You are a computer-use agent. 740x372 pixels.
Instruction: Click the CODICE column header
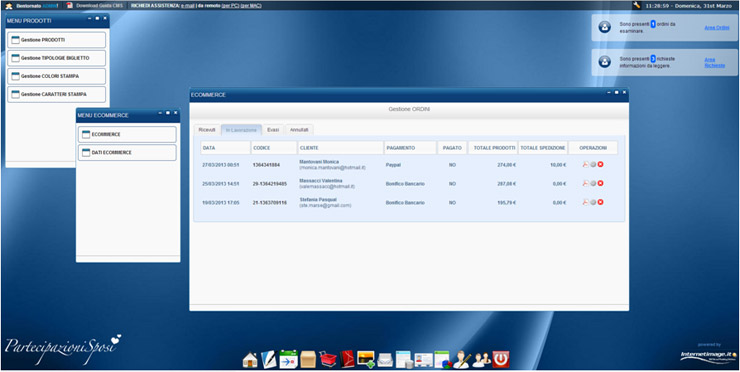point(274,148)
